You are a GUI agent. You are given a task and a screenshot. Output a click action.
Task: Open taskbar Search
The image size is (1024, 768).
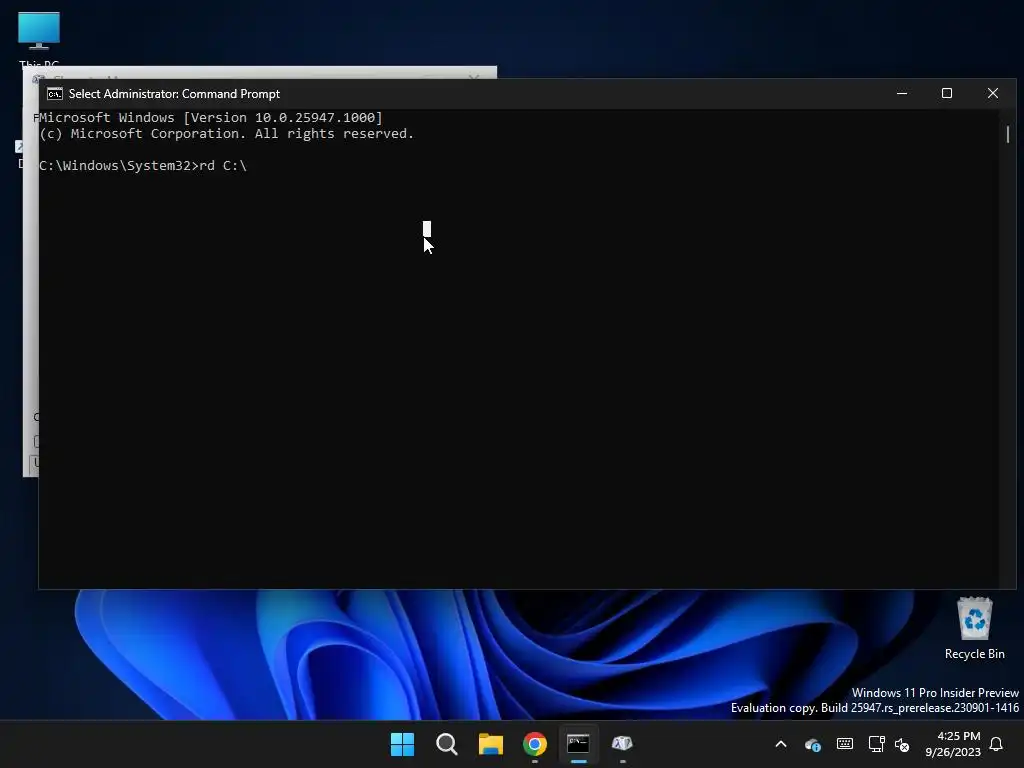[447, 744]
